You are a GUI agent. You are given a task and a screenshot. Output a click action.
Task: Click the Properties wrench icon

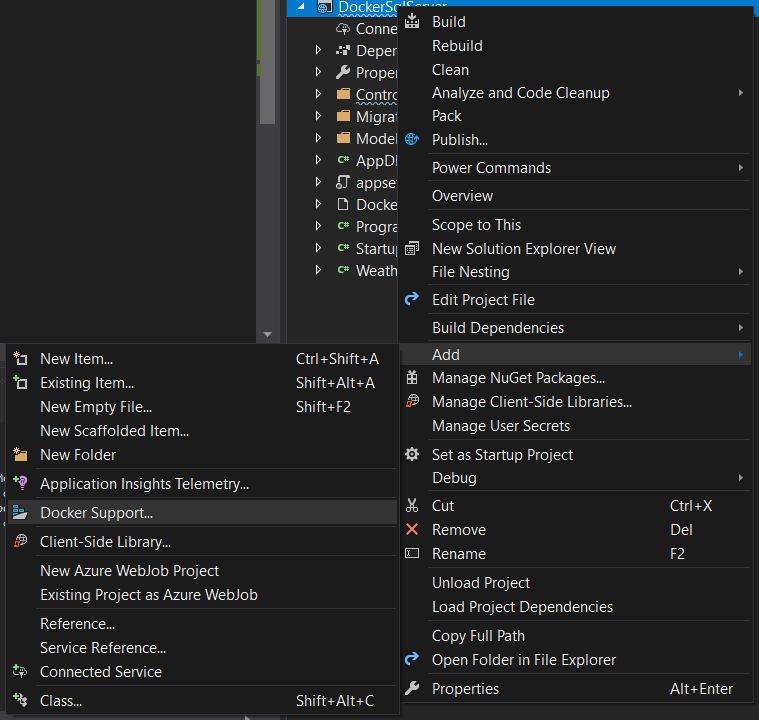click(x=412, y=688)
